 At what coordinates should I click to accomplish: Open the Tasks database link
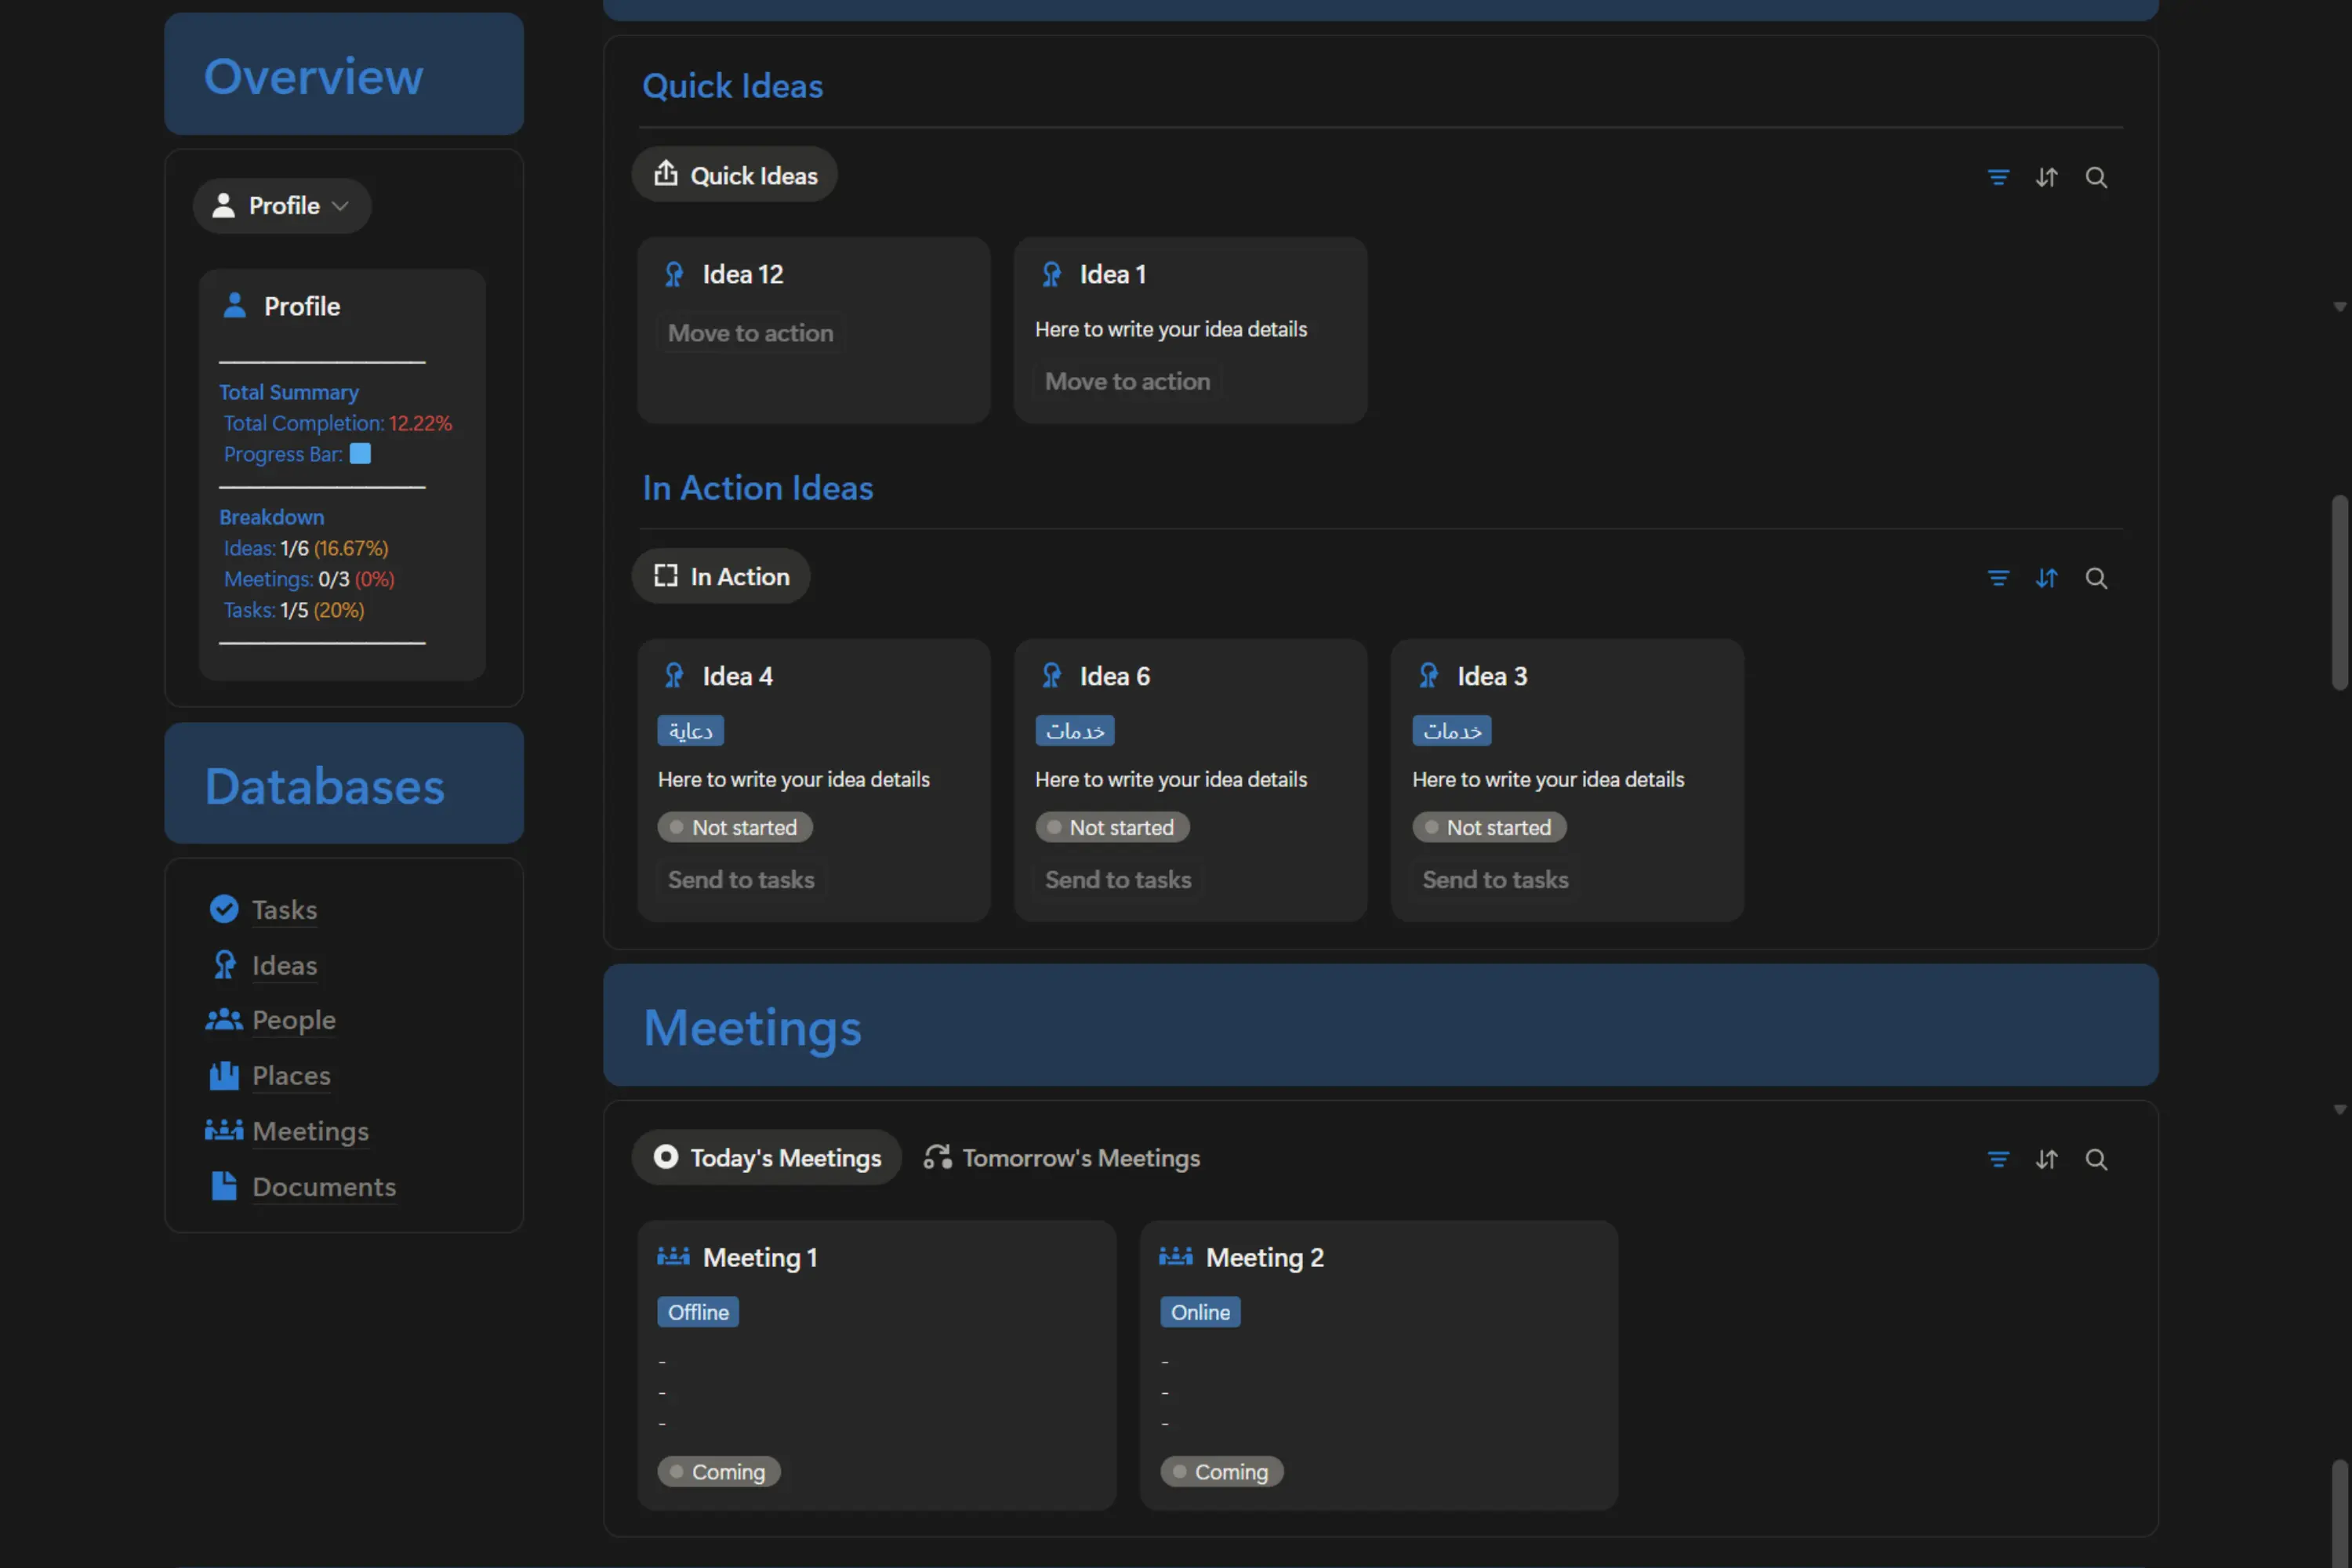click(284, 910)
